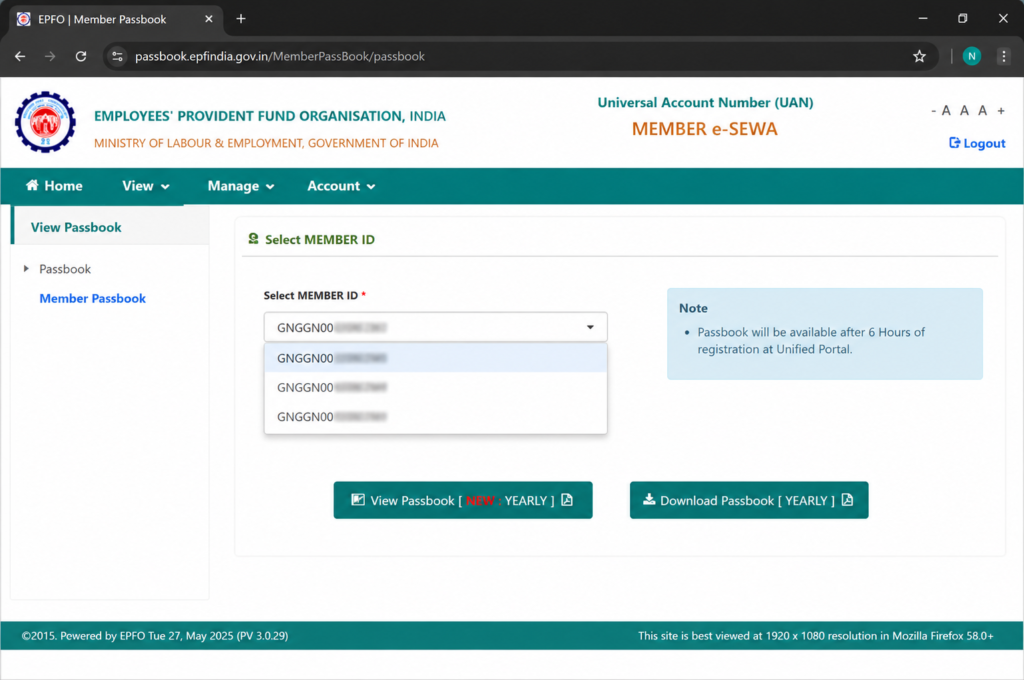Open the Select MEMBER ID combo box
Screen dimensions: 1024x680
[436, 327]
